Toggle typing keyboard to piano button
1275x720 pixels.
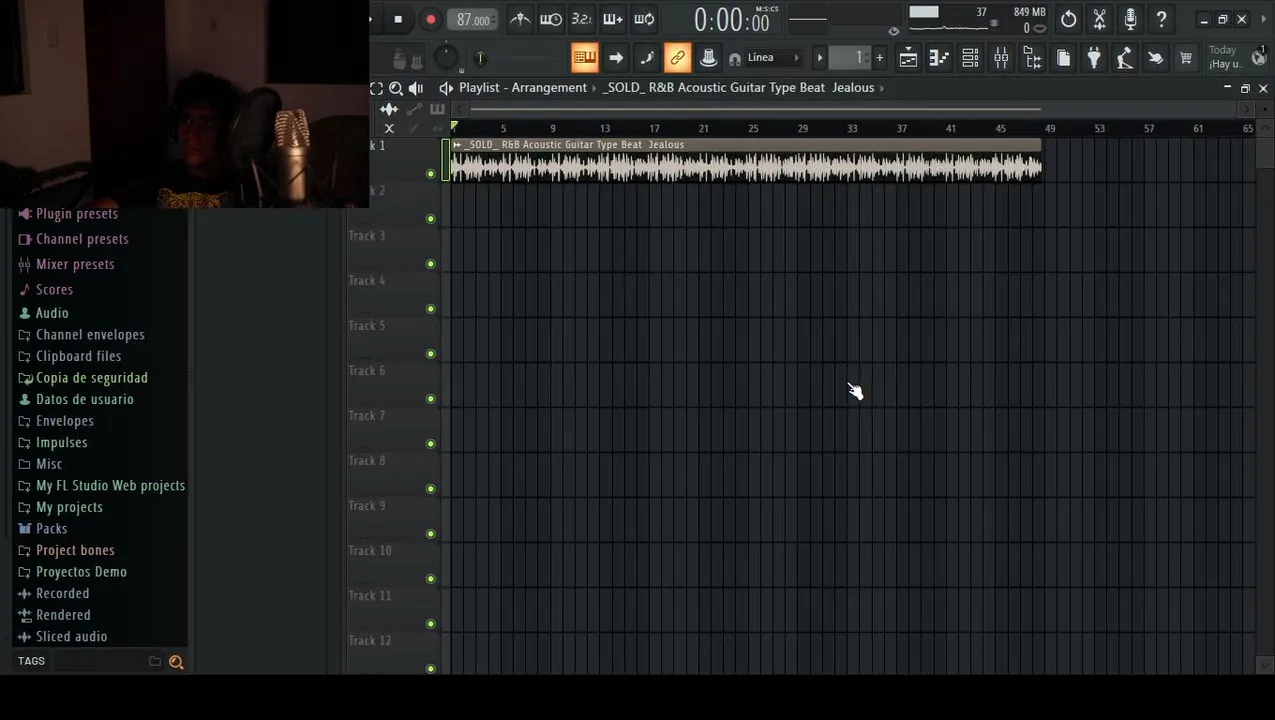[x=585, y=58]
